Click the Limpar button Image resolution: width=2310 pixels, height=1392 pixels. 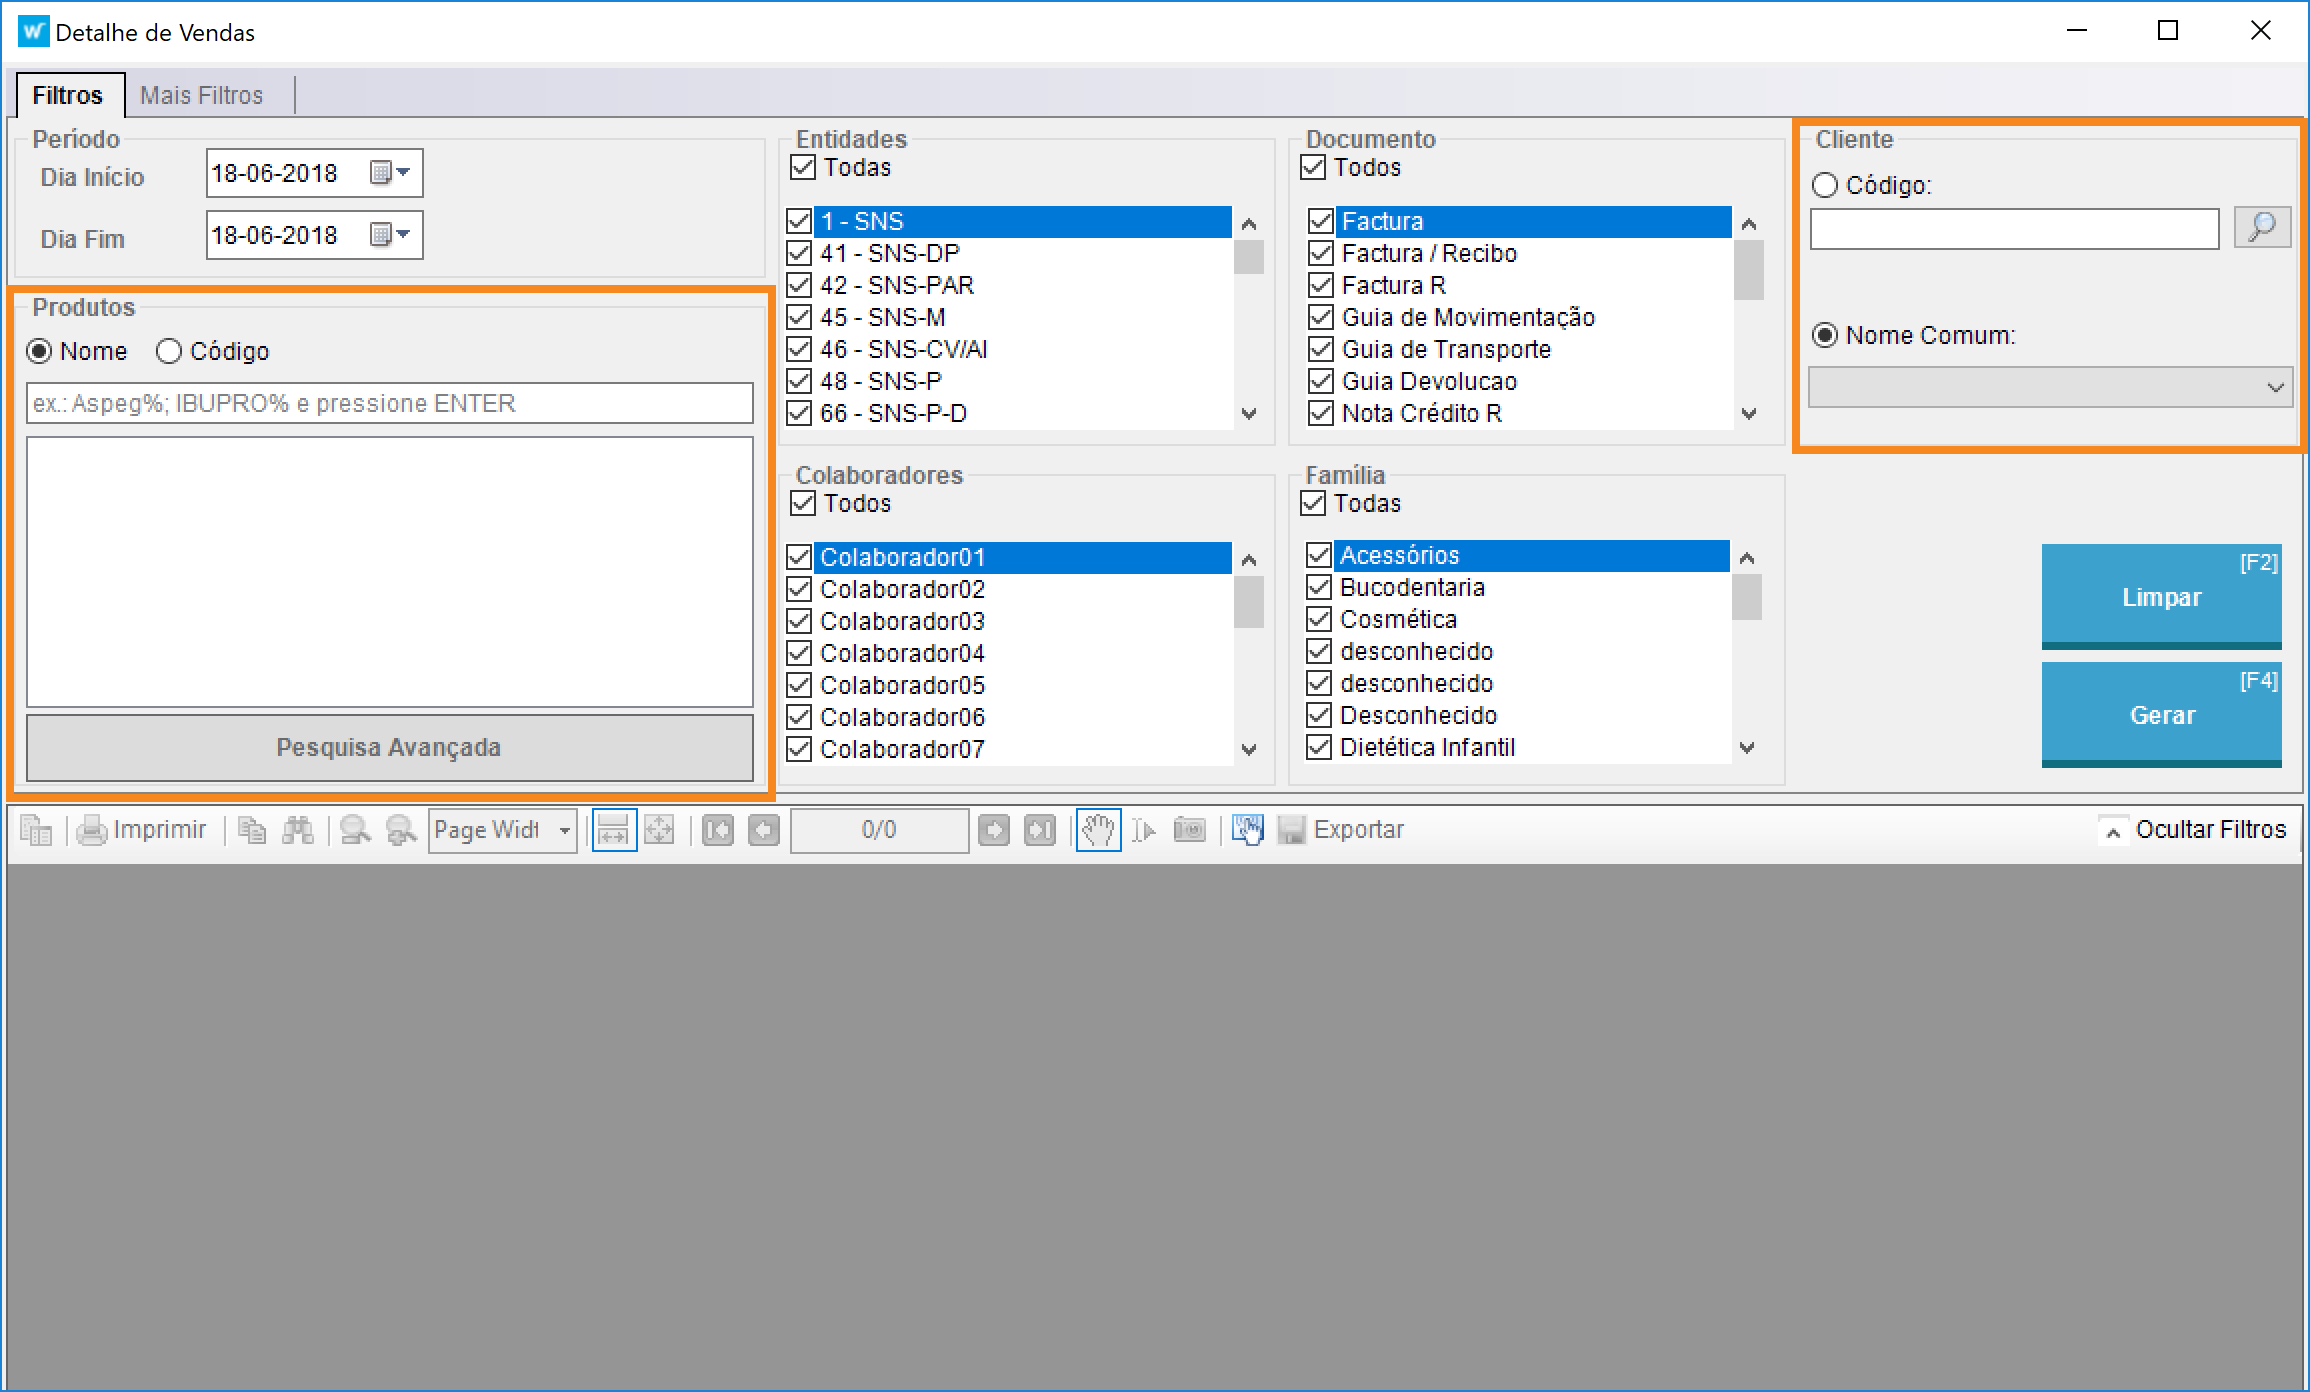(2162, 597)
